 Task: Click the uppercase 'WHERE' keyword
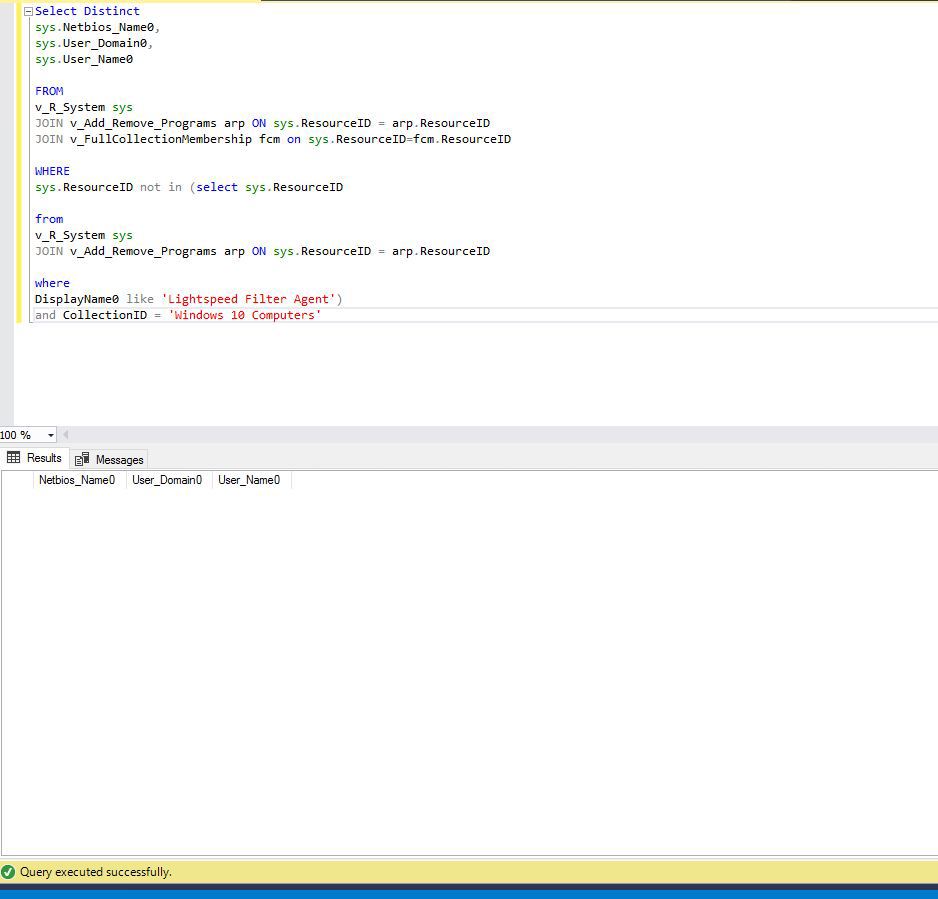click(x=52, y=171)
